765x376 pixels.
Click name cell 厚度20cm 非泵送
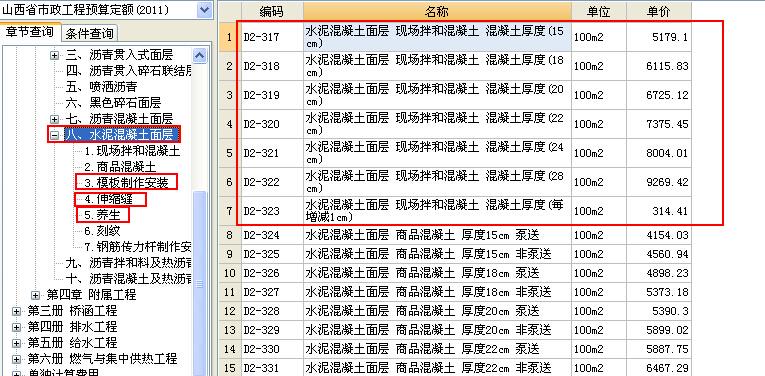coord(437,331)
